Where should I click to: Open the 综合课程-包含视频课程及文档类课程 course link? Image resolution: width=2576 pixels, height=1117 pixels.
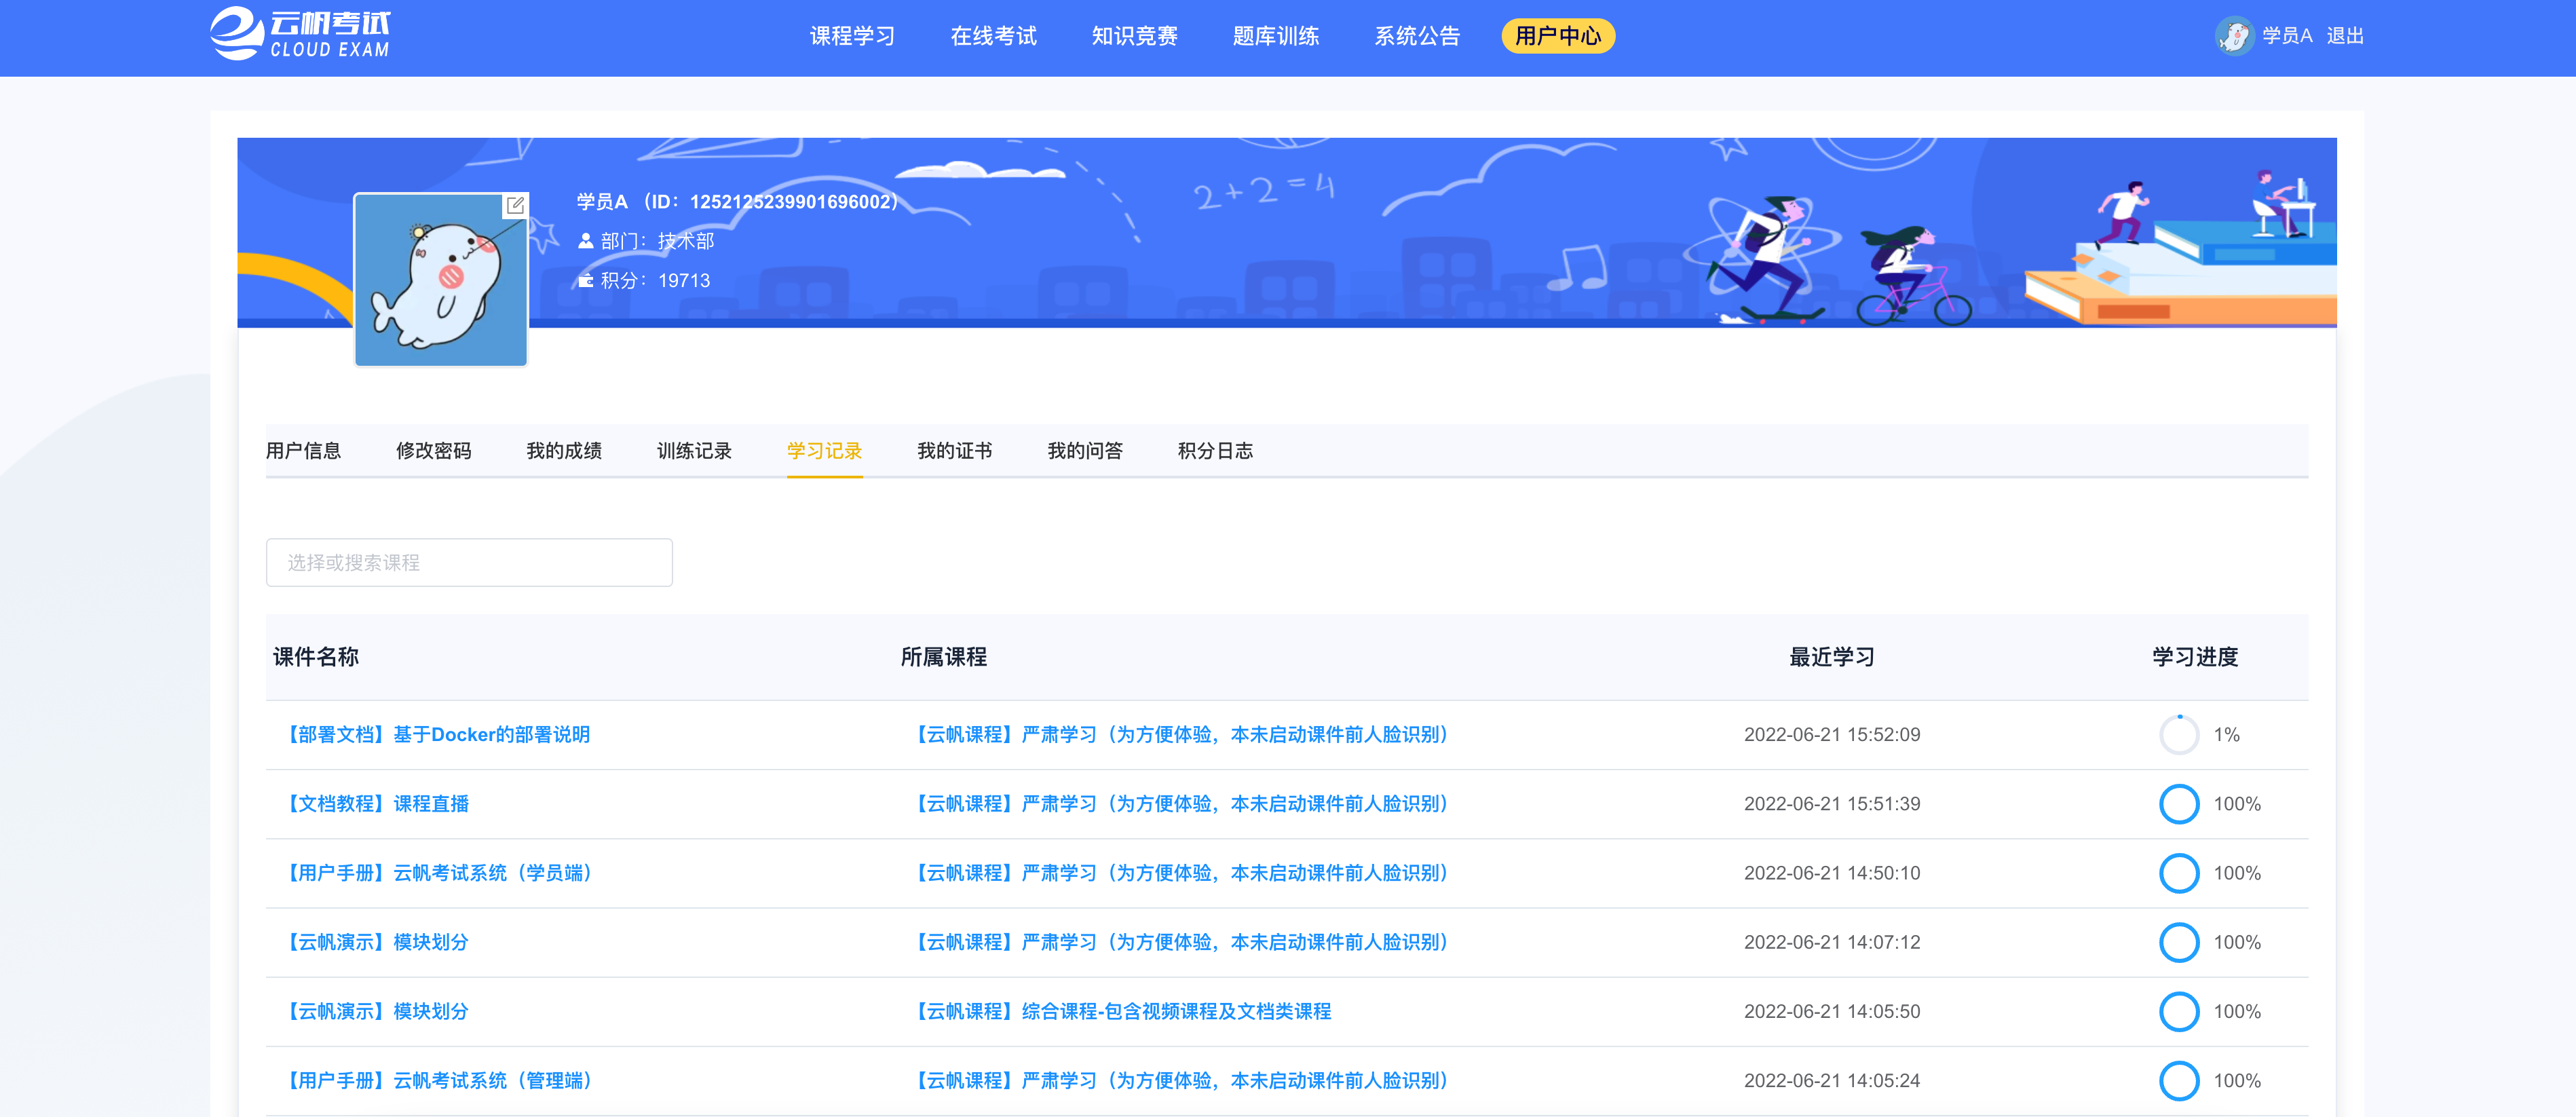point(1122,1011)
